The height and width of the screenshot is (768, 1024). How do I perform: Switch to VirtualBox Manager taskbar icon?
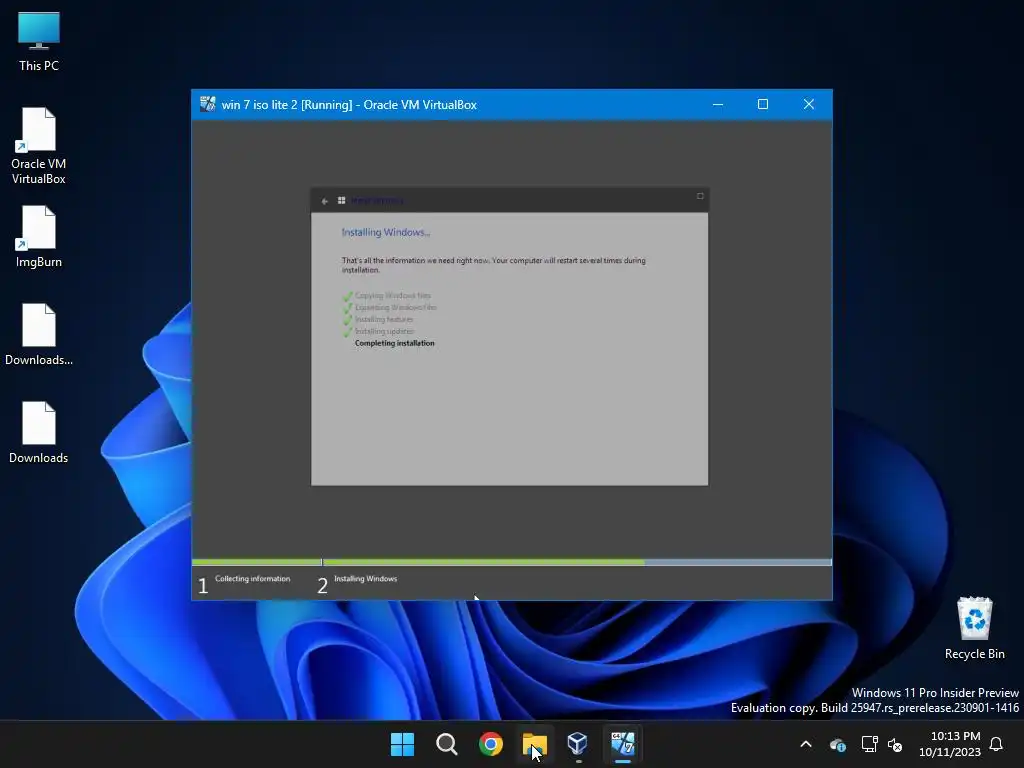[578, 744]
